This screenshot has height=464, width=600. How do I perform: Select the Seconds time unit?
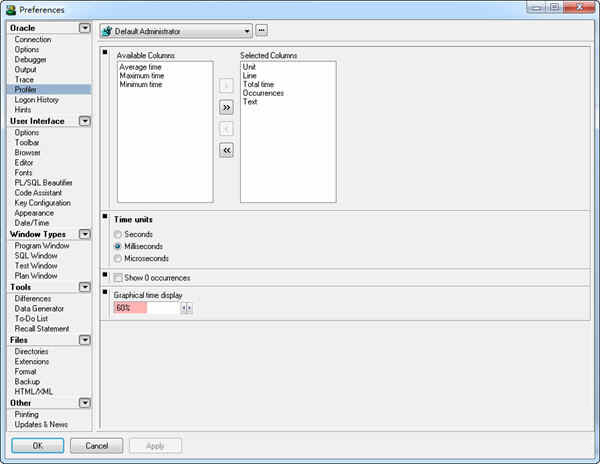point(118,234)
